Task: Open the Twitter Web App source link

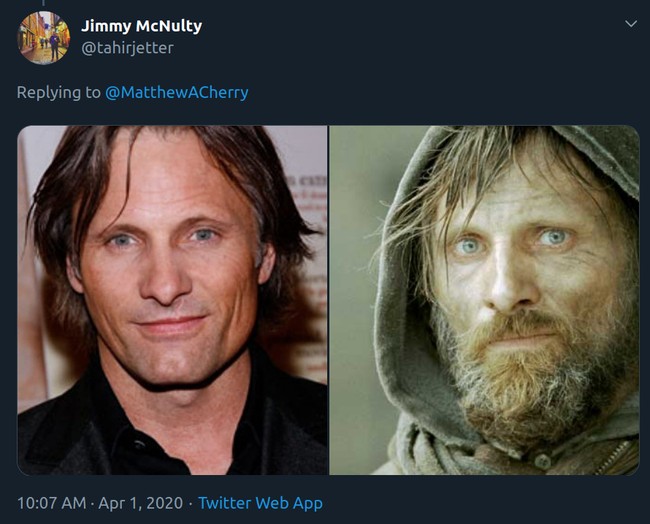Action: tap(260, 503)
